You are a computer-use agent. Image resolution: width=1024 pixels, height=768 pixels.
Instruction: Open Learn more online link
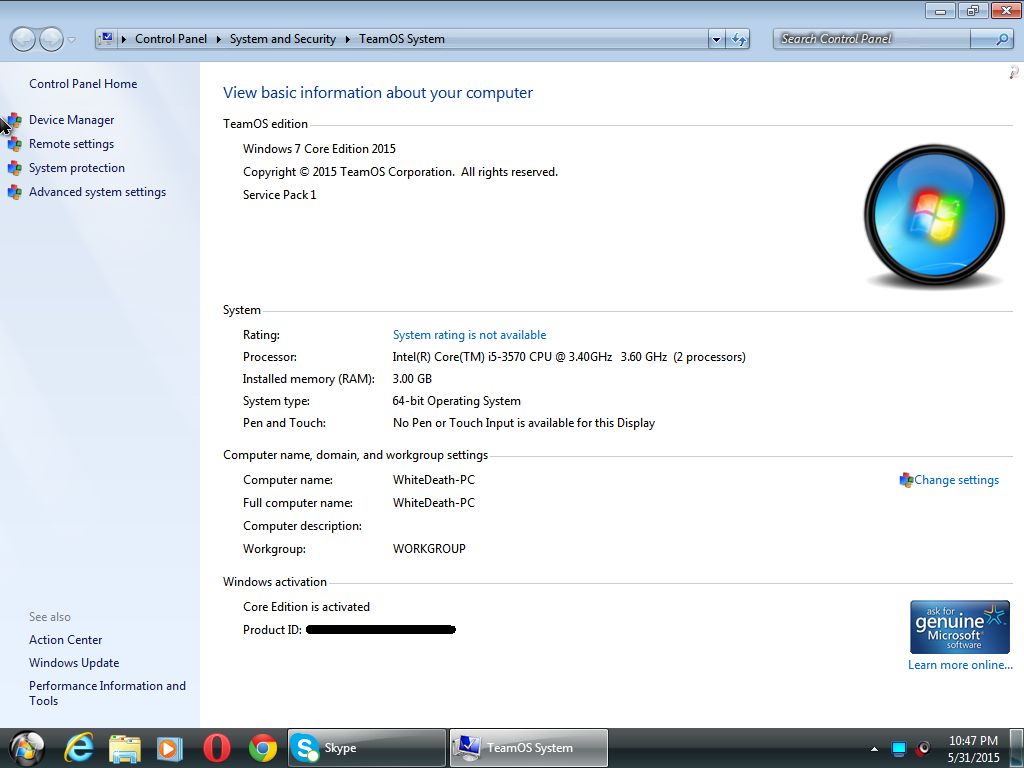tap(960, 665)
